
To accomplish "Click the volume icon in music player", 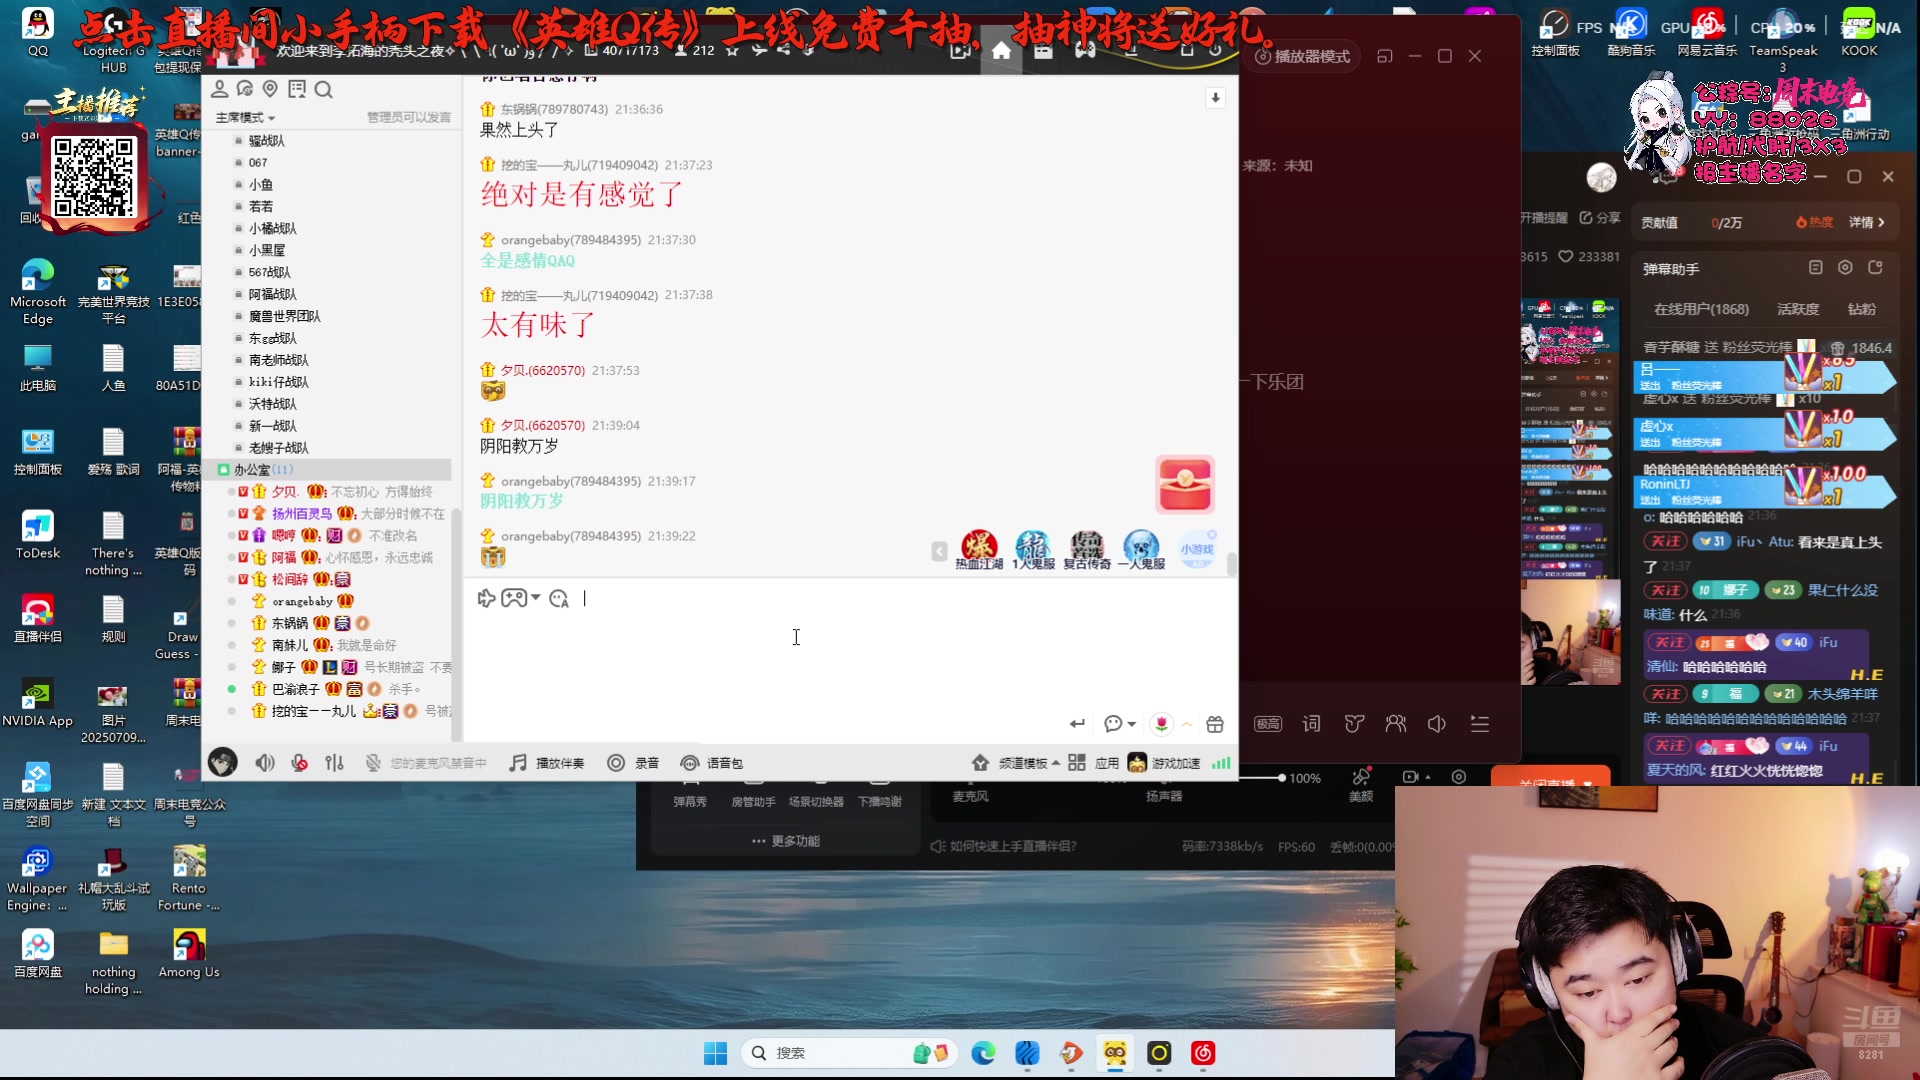I will tap(1437, 723).
